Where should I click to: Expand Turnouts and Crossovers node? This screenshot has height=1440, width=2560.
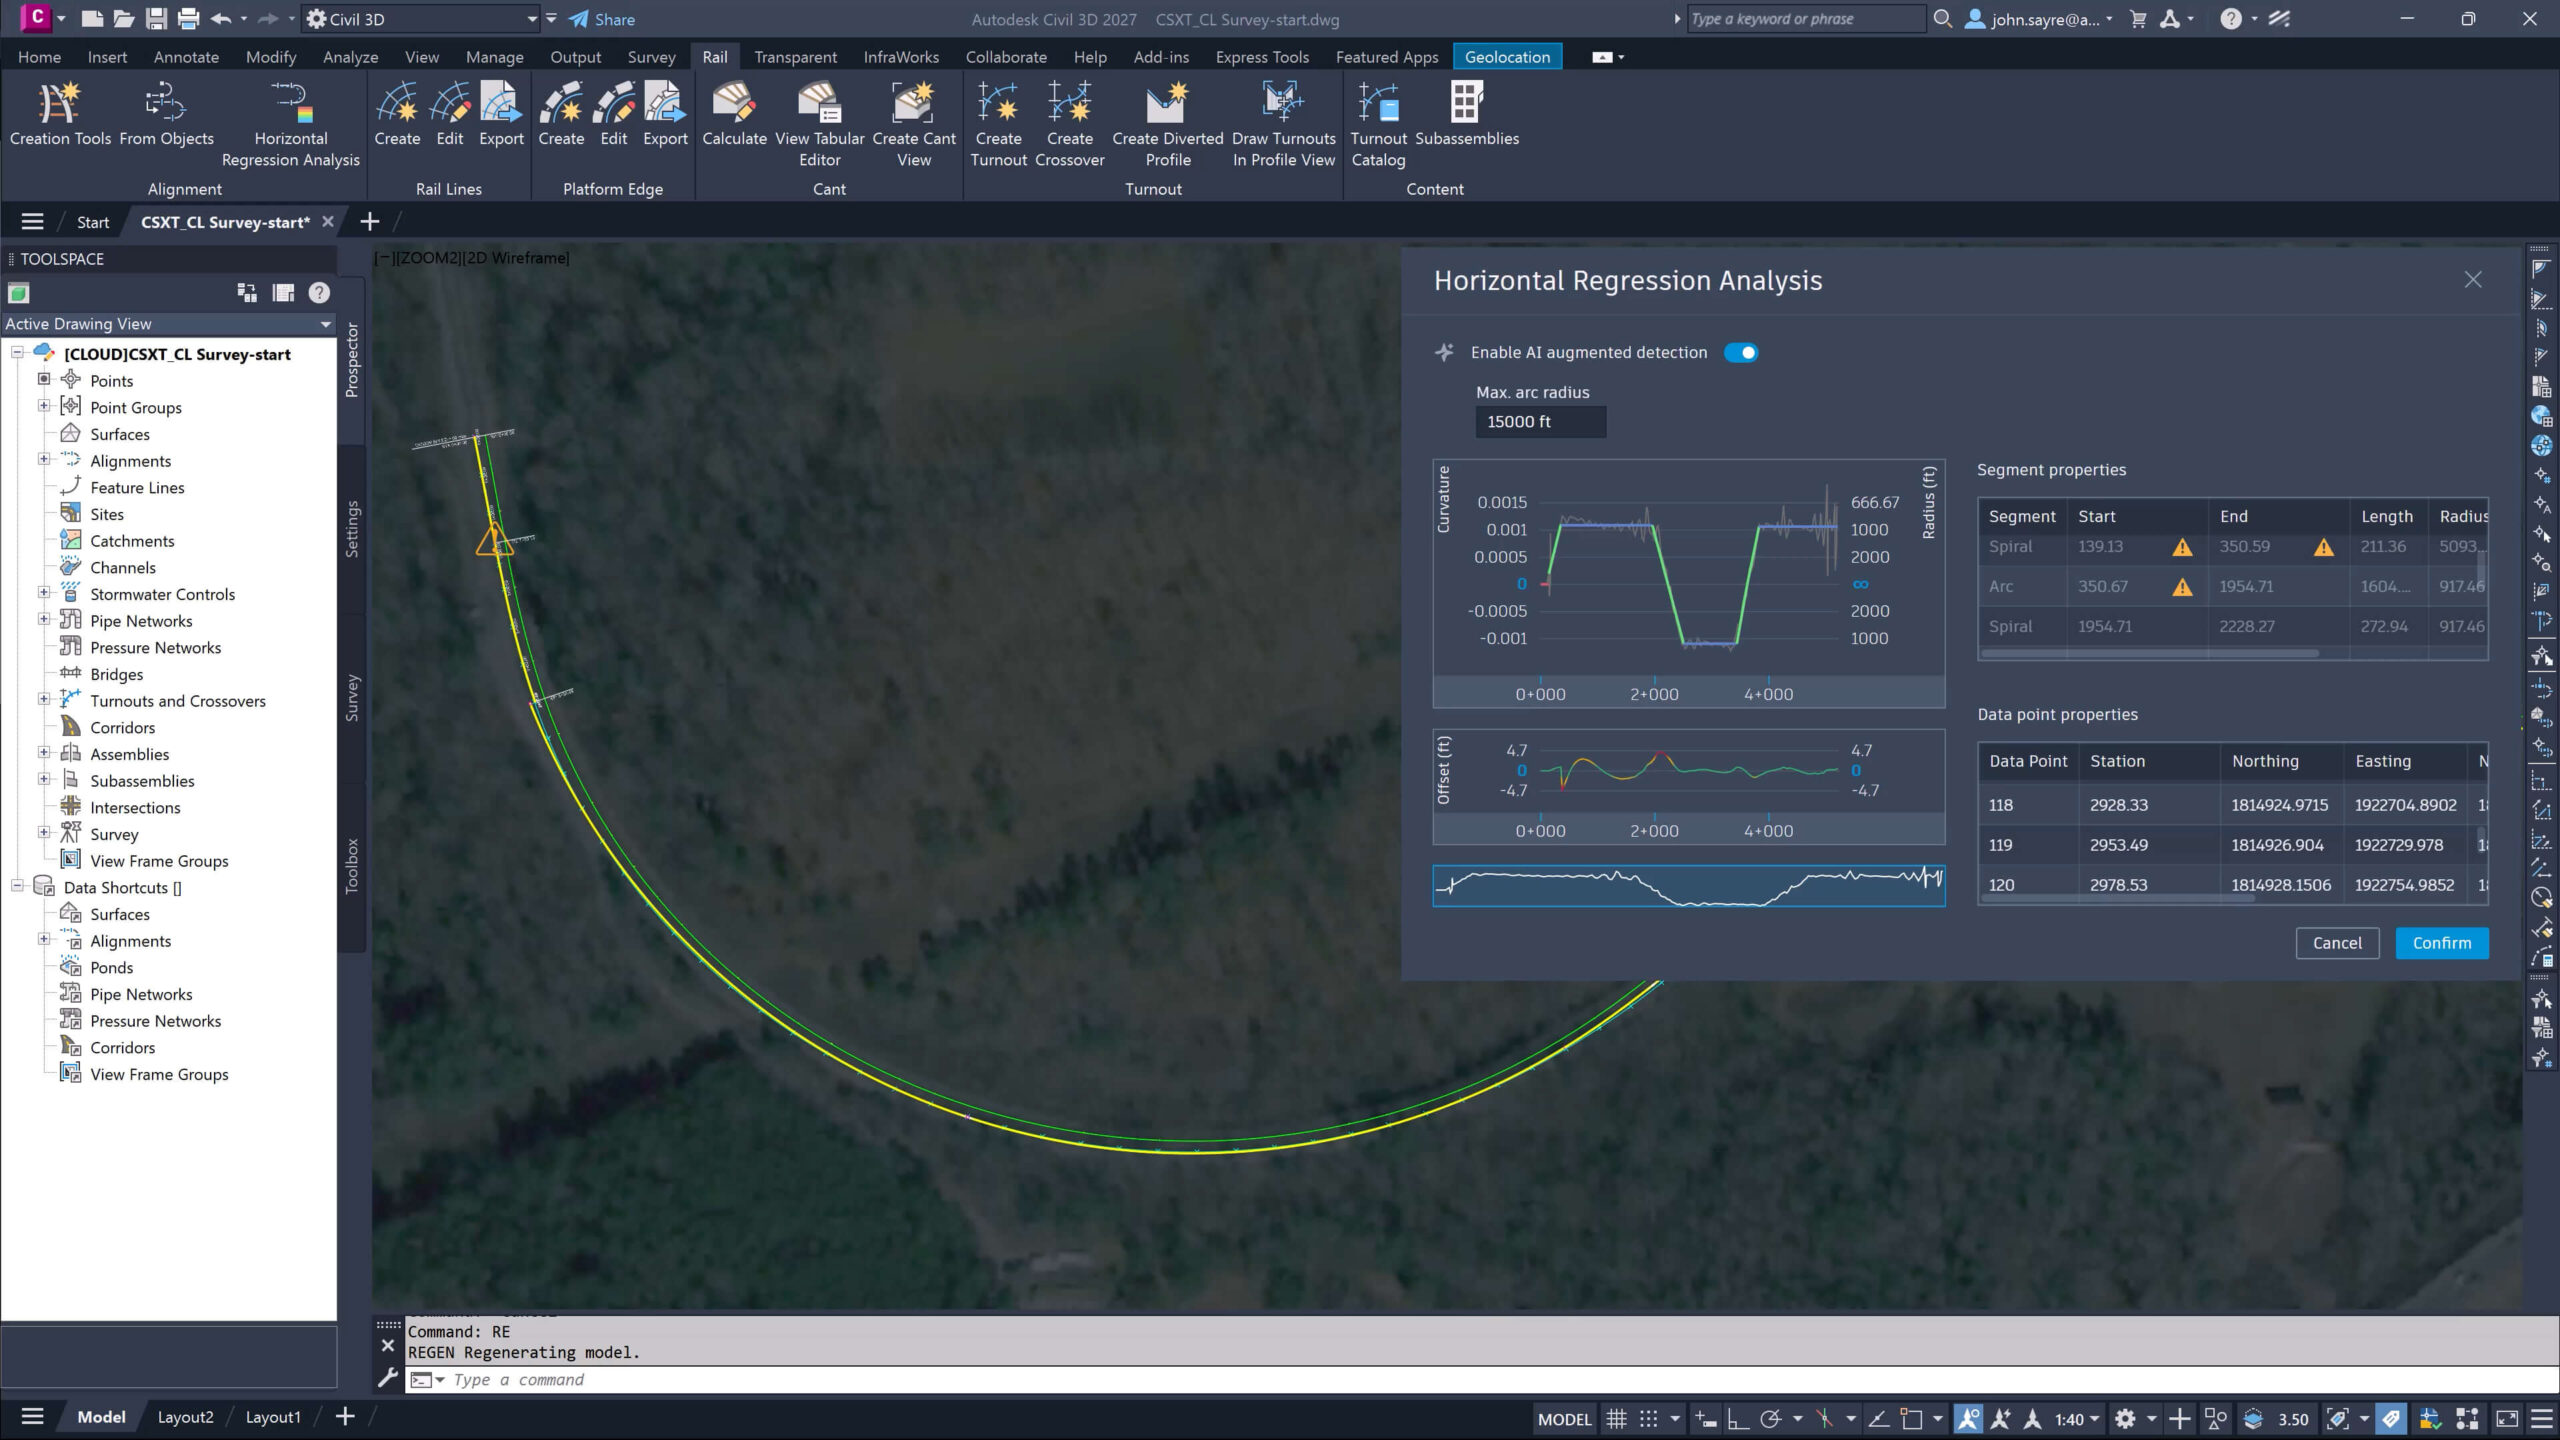pyautogui.click(x=44, y=699)
